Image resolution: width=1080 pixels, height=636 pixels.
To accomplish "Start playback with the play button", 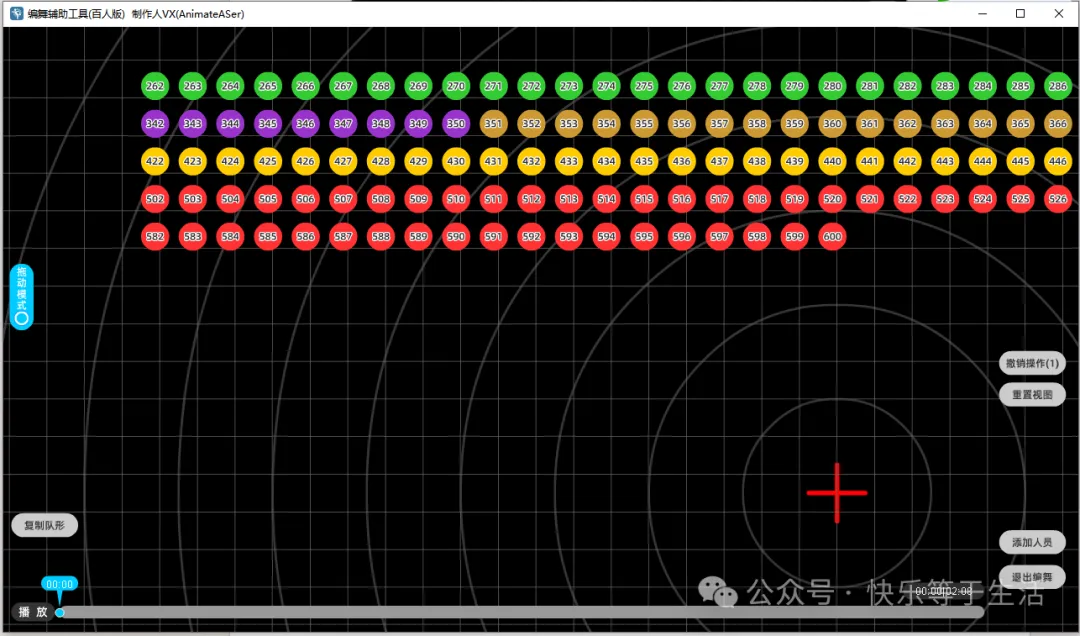I will pos(32,612).
